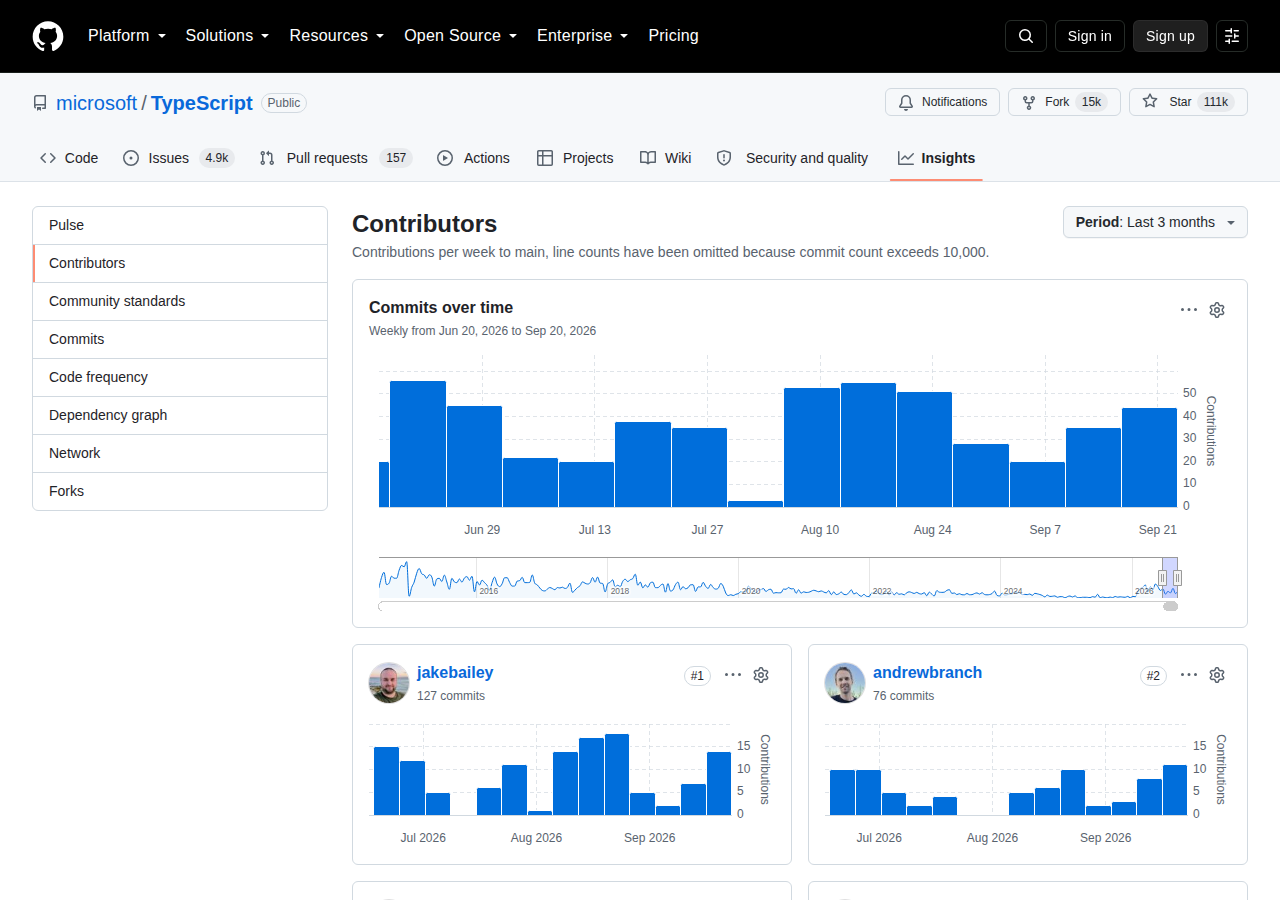Open the TypeScript repository link
The image size is (1280, 900).
[x=202, y=103]
